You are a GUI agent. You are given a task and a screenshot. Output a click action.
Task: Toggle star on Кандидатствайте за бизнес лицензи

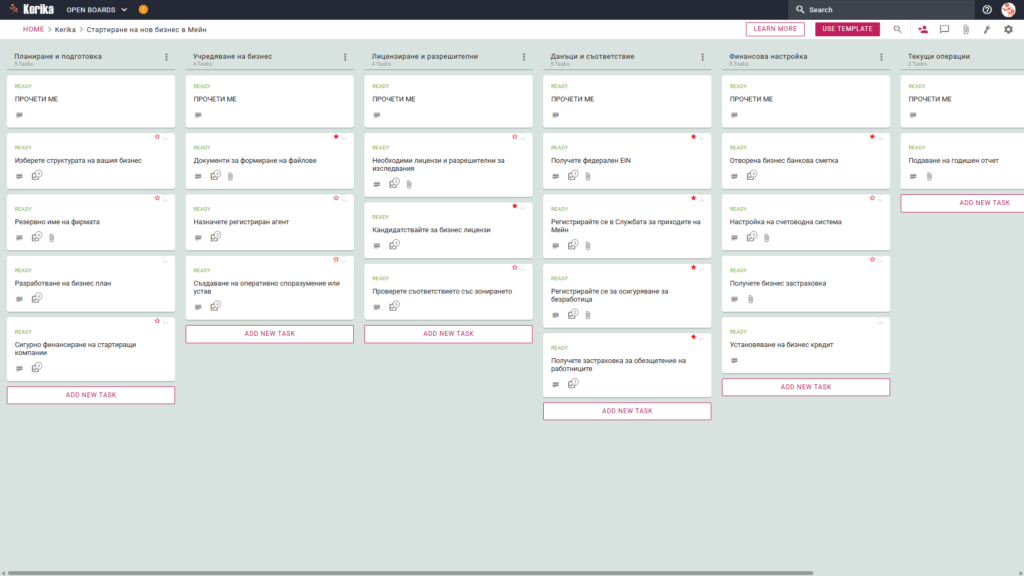pos(515,206)
